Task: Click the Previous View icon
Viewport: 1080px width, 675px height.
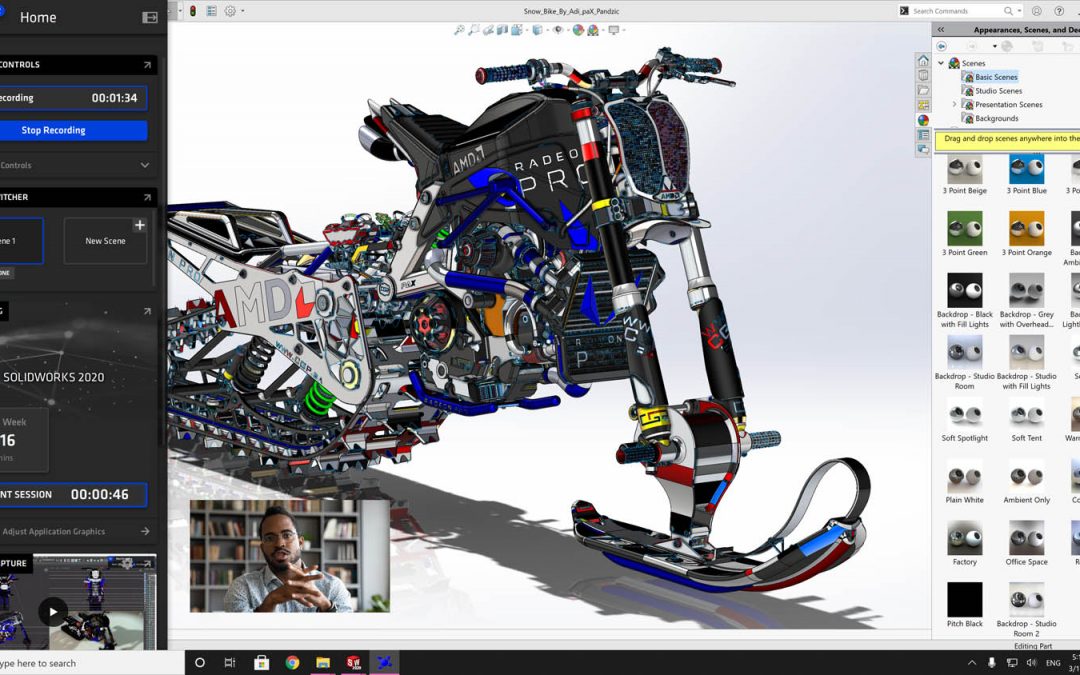Action: pos(488,30)
